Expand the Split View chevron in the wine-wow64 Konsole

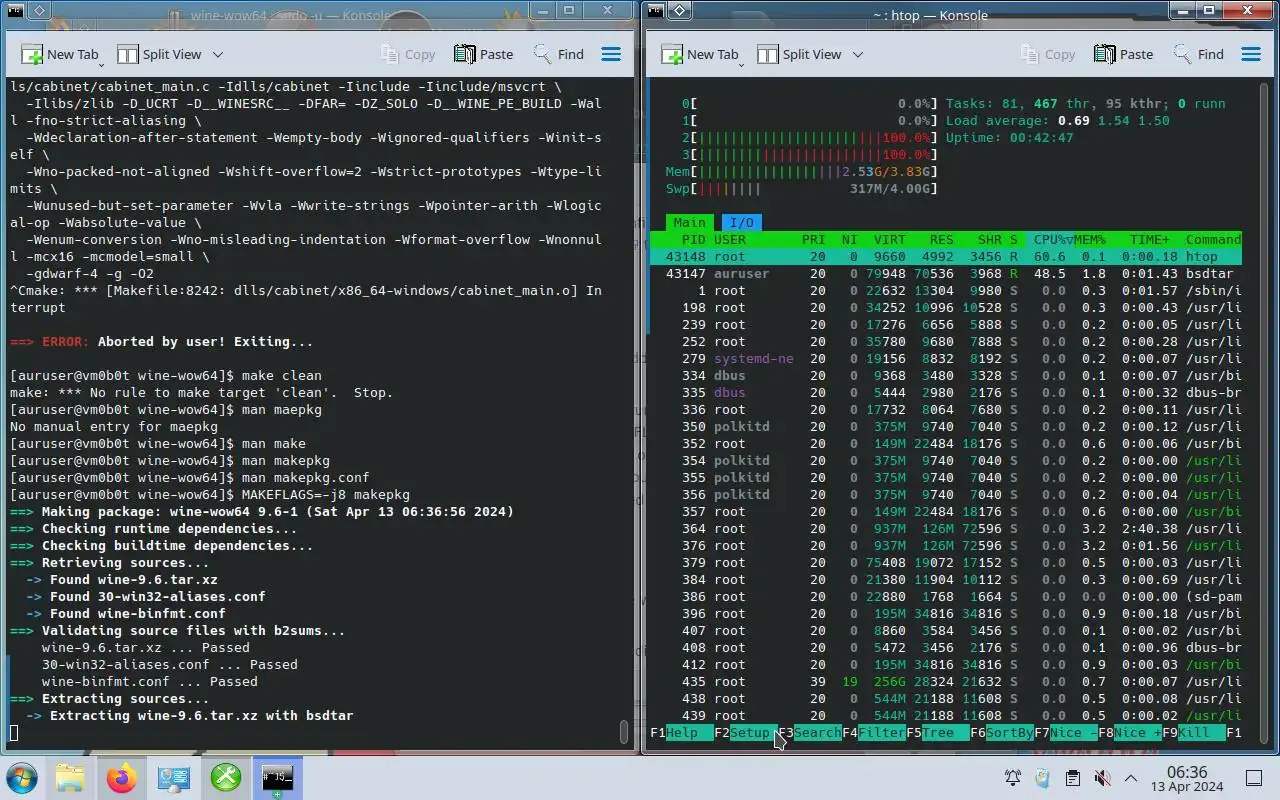click(x=217, y=54)
